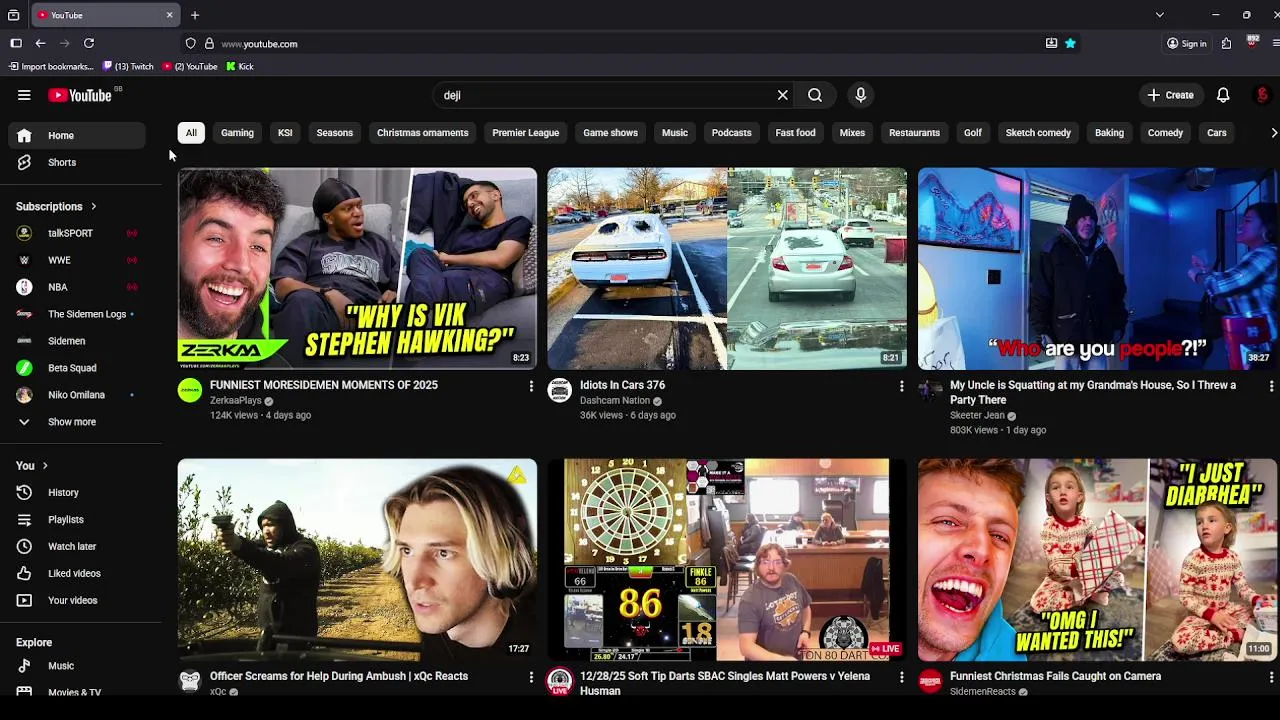Open a new browser tab with plus

(x=195, y=15)
